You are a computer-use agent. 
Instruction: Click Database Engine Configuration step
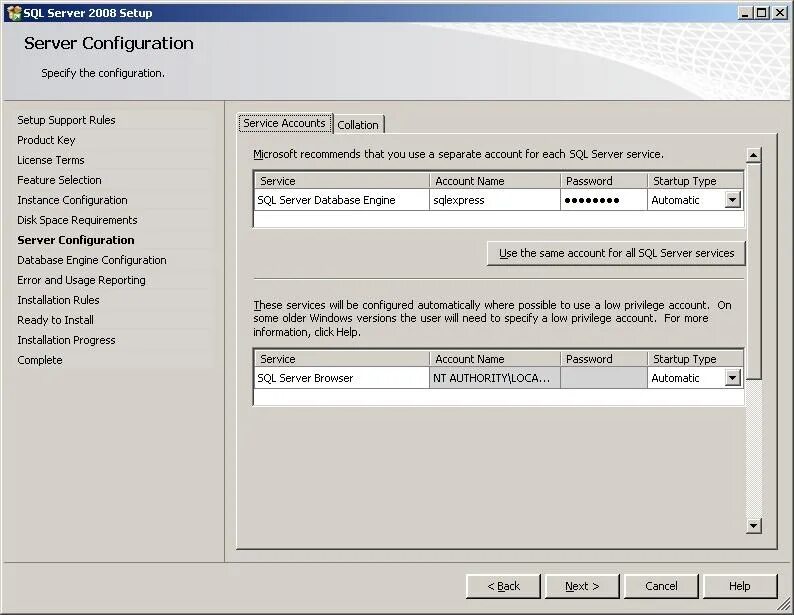click(92, 260)
